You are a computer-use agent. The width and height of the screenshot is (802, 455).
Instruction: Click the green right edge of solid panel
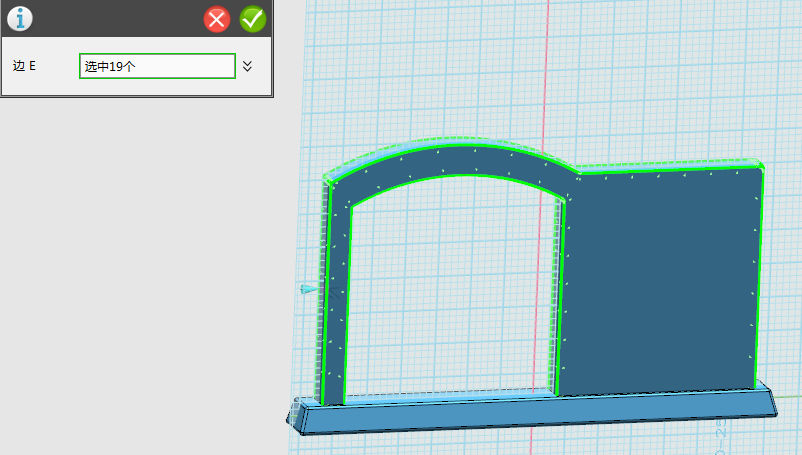(x=758, y=280)
